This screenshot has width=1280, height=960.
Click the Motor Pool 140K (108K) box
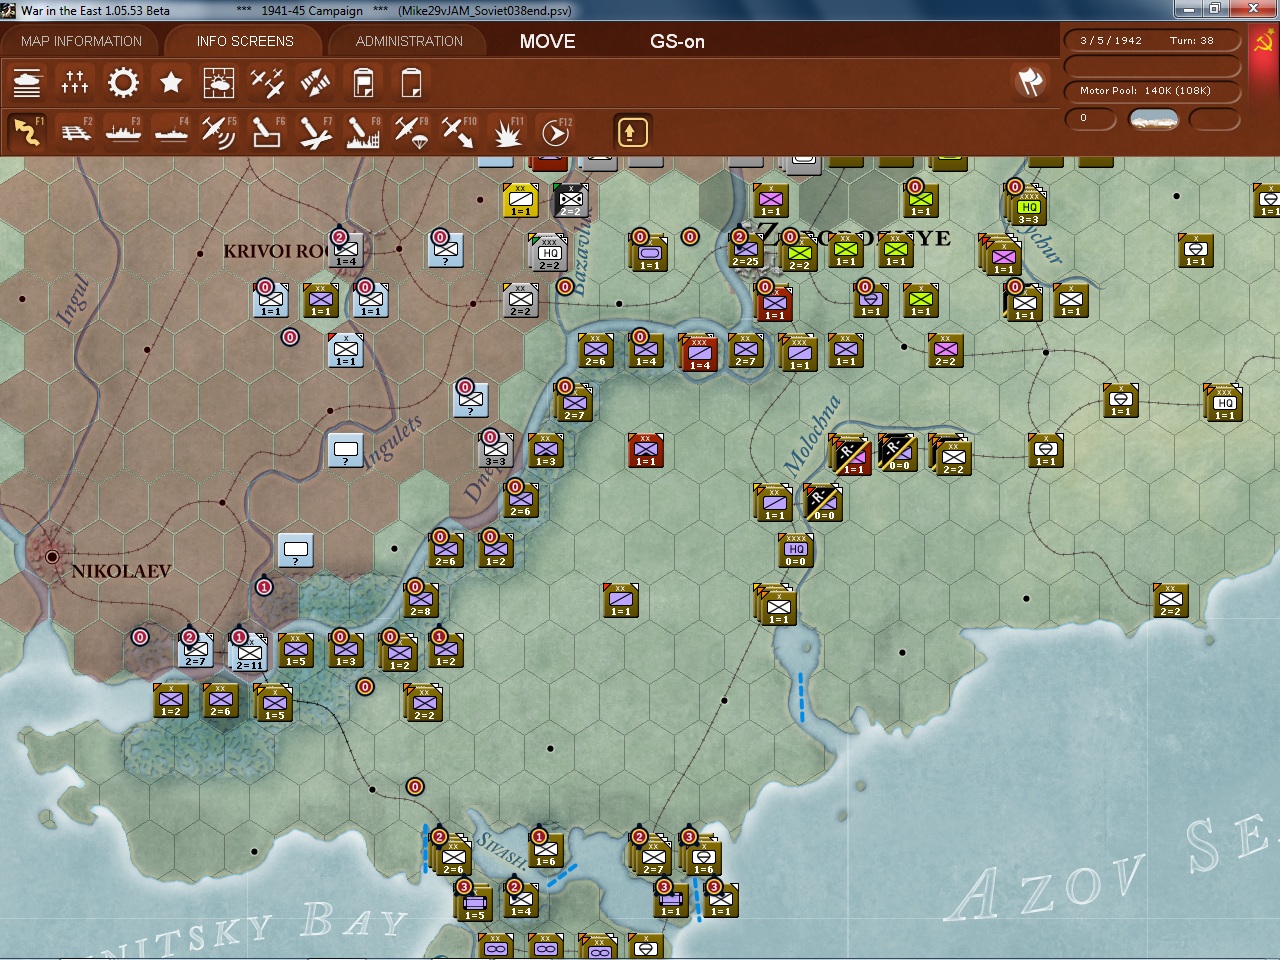pyautogui.click(x=1152, y=91)
